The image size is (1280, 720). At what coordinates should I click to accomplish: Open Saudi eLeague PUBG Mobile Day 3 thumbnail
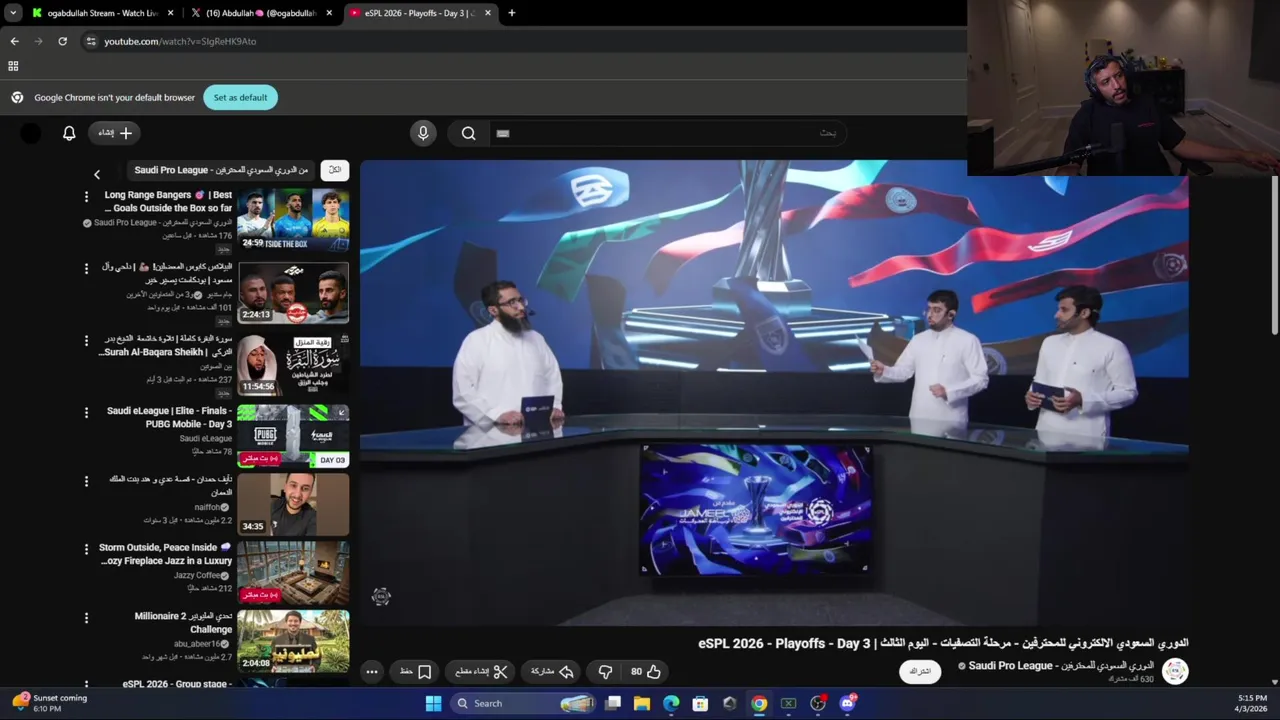point(293,437)
